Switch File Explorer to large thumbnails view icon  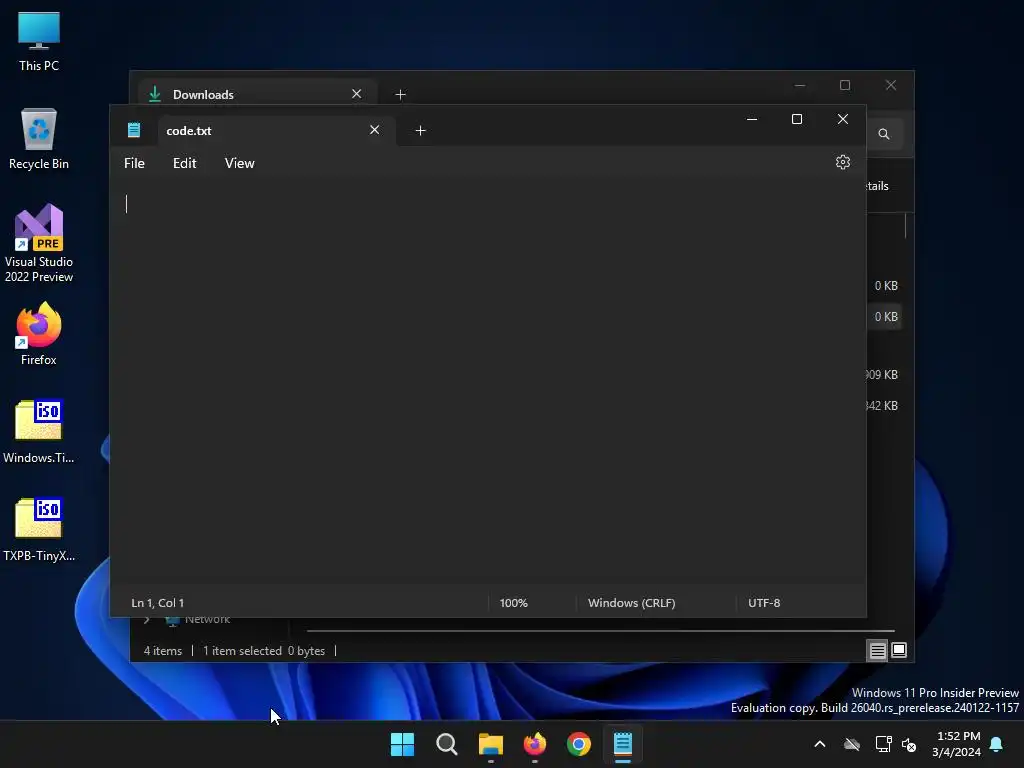(899, 650)
